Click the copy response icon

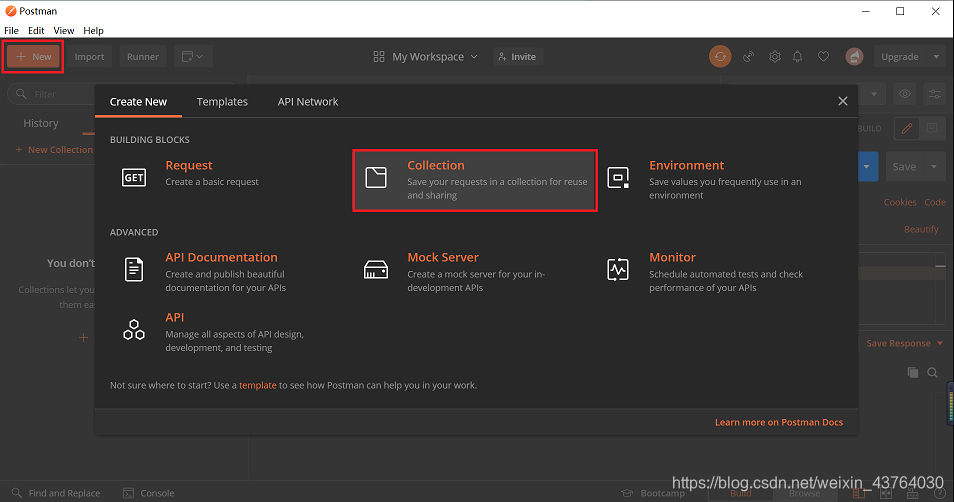[913, 372]
